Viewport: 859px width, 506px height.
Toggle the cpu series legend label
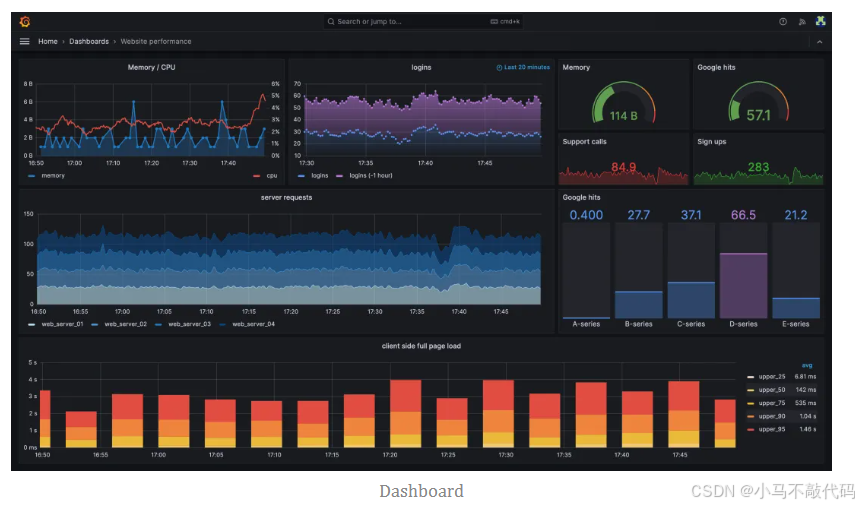point(272,176)
